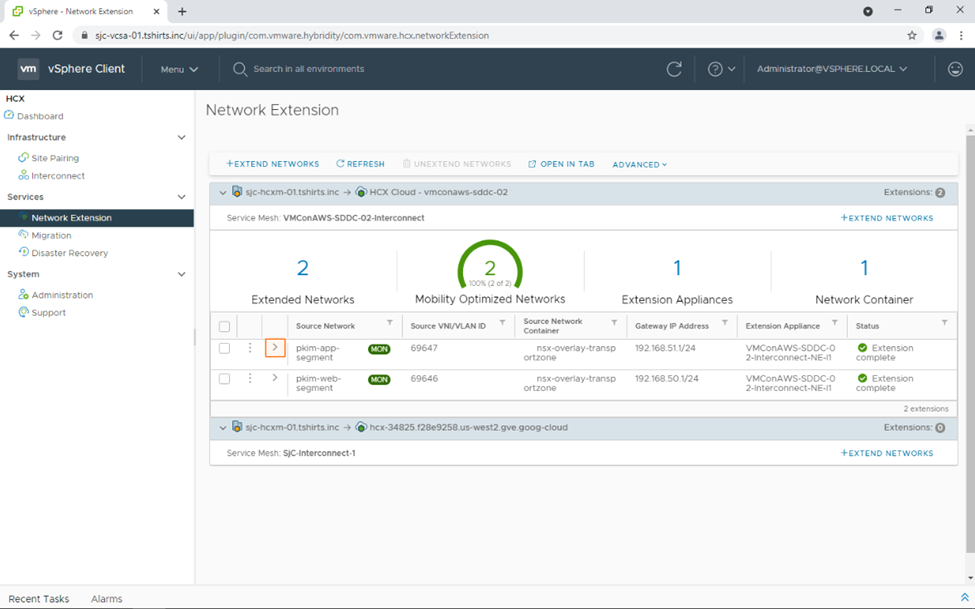
Task: Open three-dot actions menu for pkim-app-segment
Action: click(x=250, y=348)
